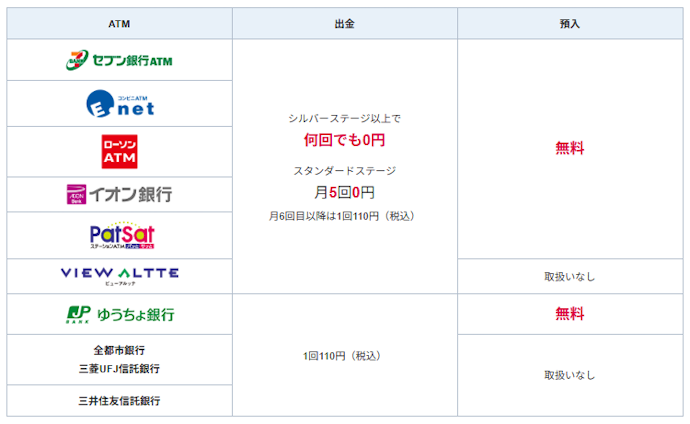Click the 無料 cell beside convenience ATMs

(x=570, y=148)
